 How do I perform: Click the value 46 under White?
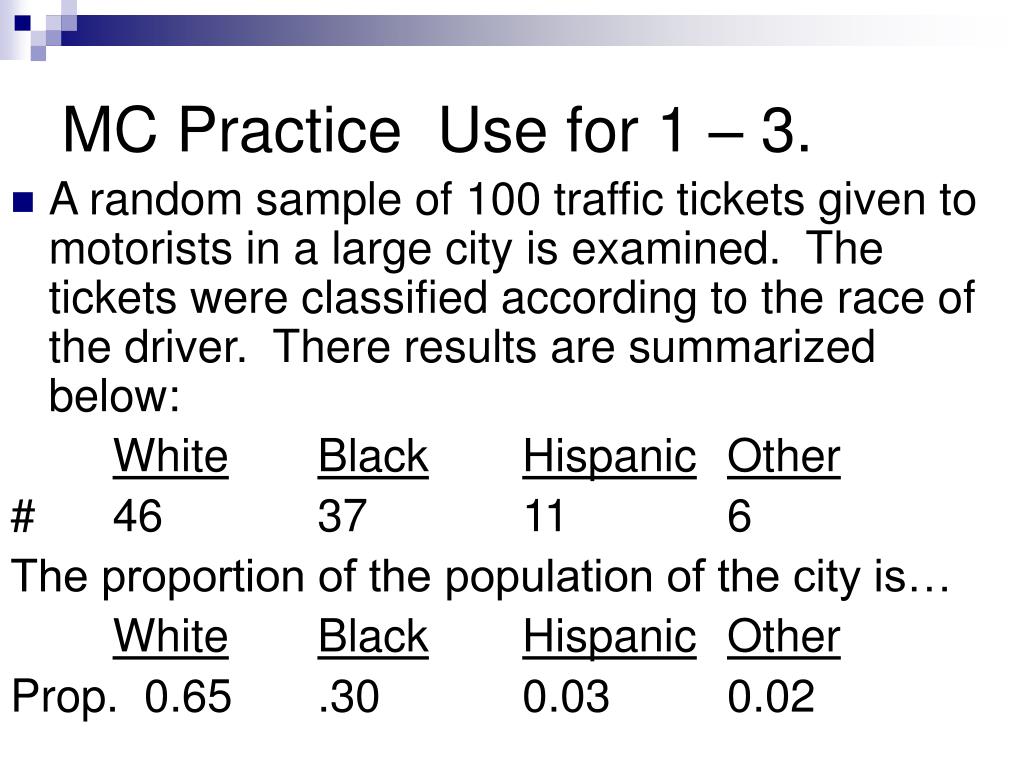pyautogui.click(x=137, y=516)
